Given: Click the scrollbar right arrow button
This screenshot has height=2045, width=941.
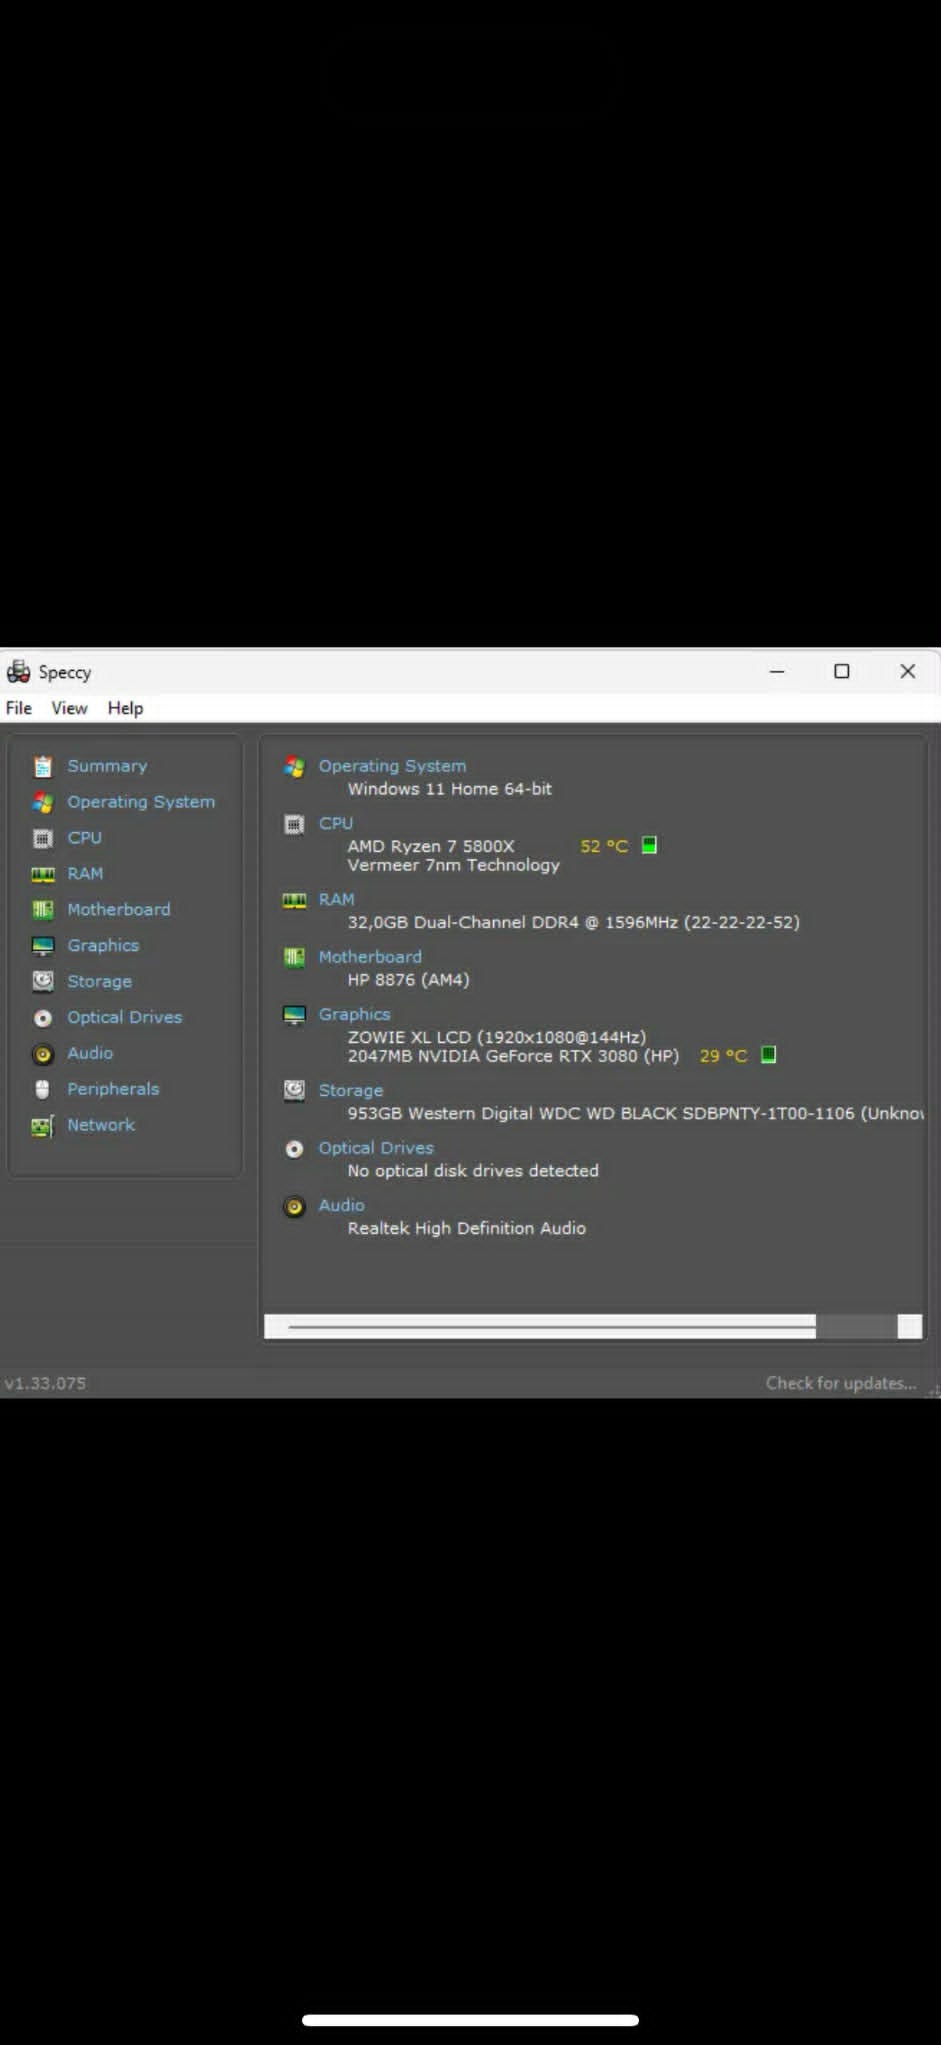Looking at the screenshot, I should point(910,1326).
